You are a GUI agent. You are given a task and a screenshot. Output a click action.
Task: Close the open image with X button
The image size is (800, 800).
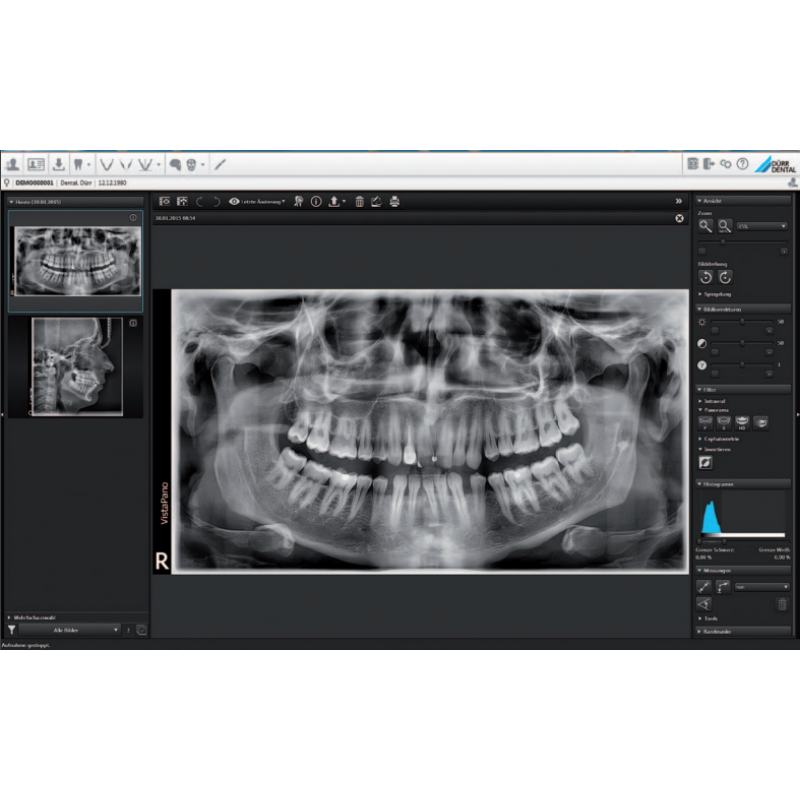(679, 217)
